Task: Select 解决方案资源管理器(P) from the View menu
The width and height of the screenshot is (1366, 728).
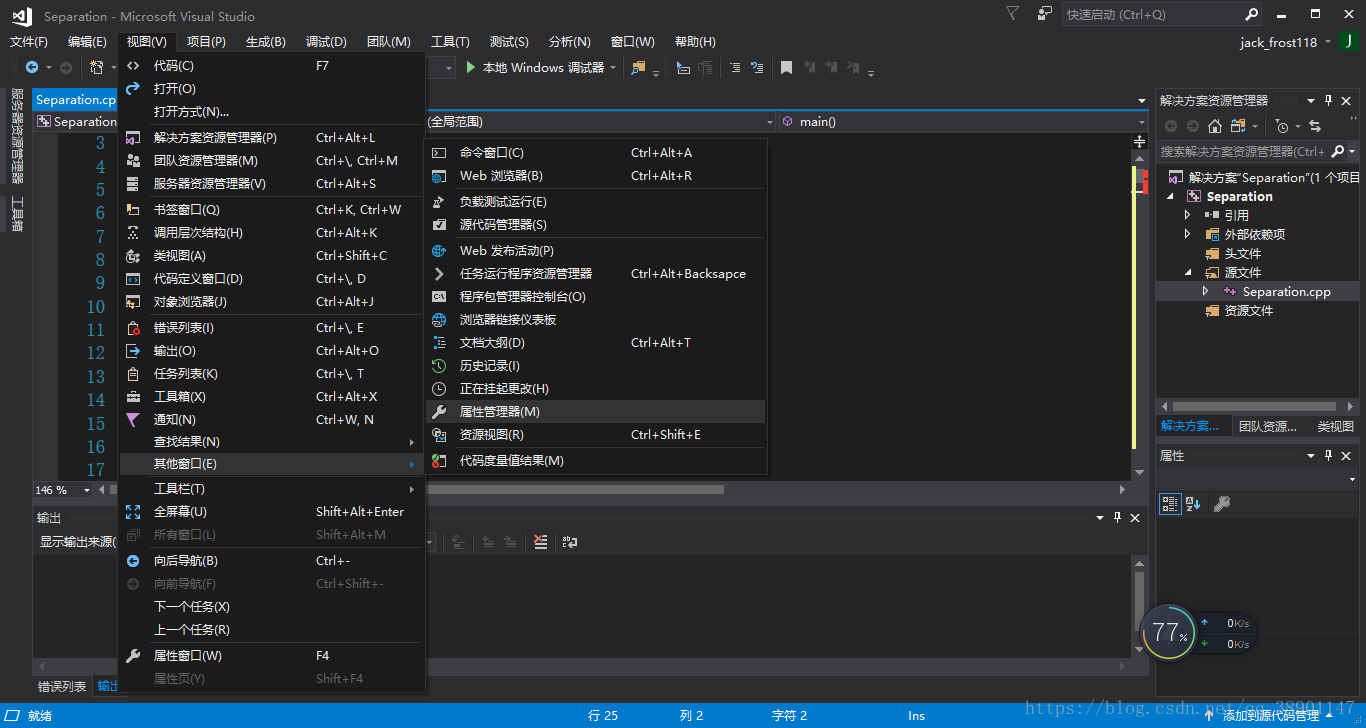Action: (x=272, y=137)
